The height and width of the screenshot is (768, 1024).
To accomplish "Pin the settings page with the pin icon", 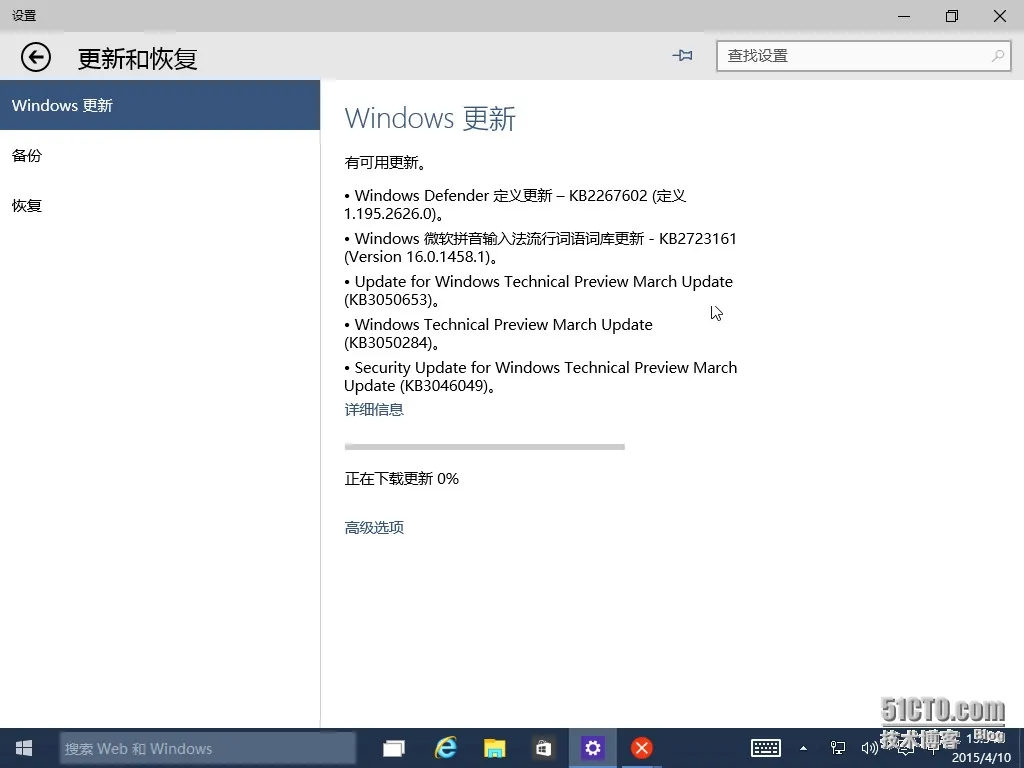I will pyautogui.click(x=682, y=56).
